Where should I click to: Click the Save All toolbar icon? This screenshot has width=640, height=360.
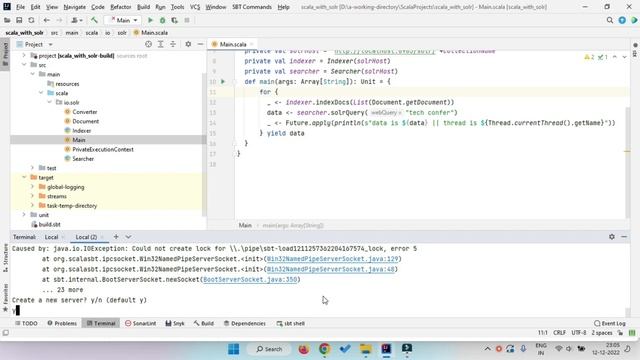19,20
